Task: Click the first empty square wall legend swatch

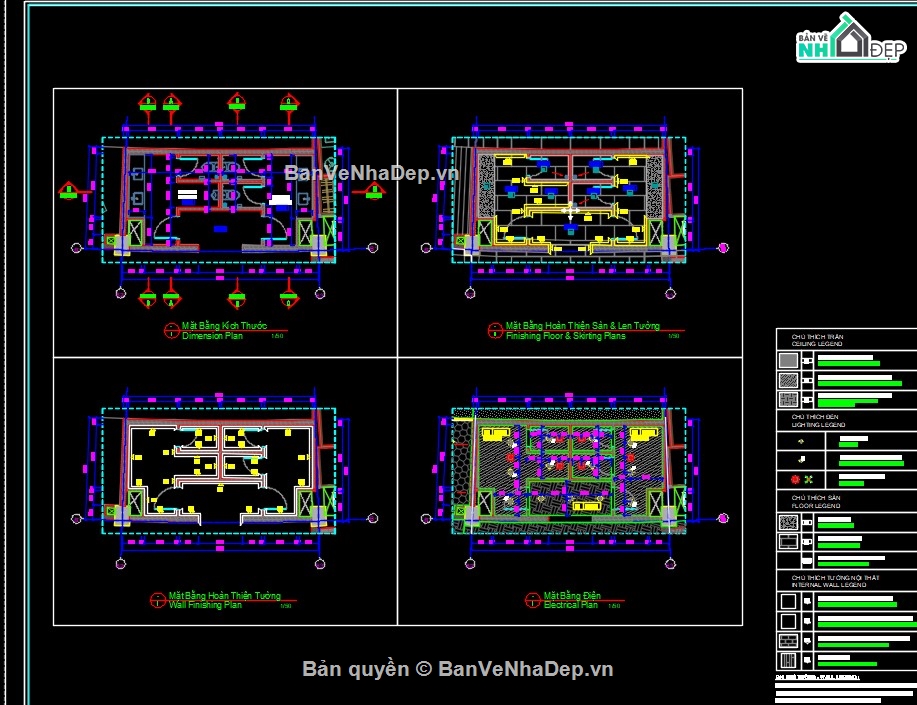Action: click(789, 601)
